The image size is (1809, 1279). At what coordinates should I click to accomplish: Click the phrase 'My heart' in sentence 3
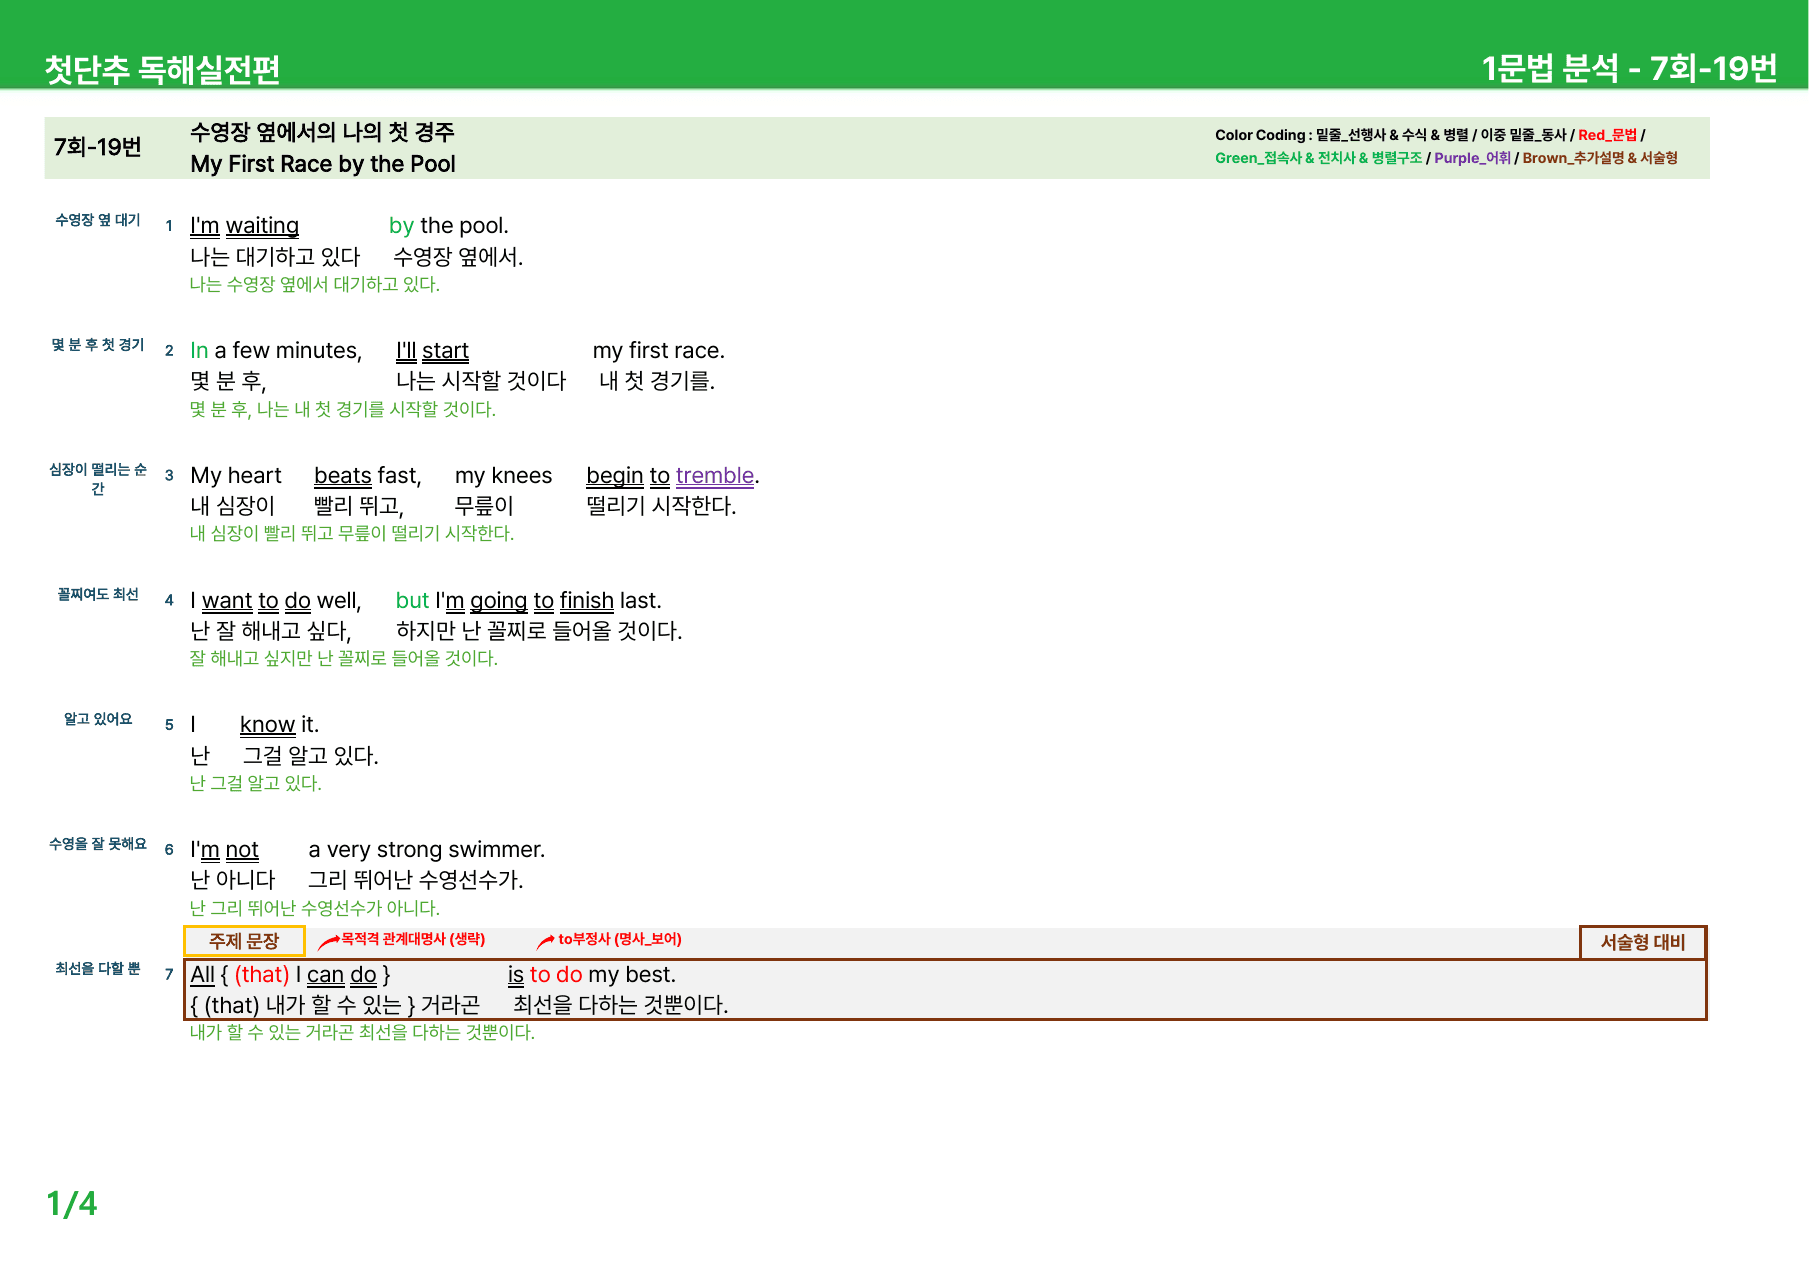pyautogui.click(x=236, y=476)
